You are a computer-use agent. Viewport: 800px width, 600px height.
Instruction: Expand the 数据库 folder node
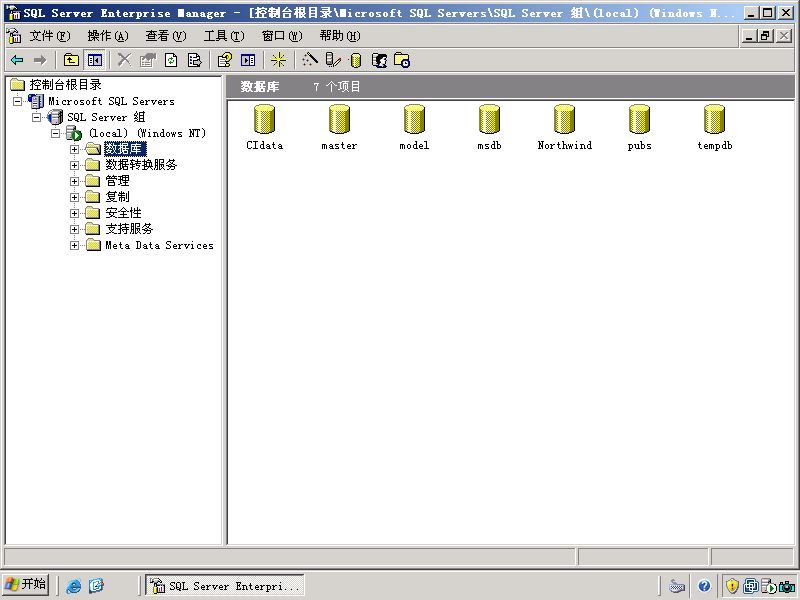point(74,149)
